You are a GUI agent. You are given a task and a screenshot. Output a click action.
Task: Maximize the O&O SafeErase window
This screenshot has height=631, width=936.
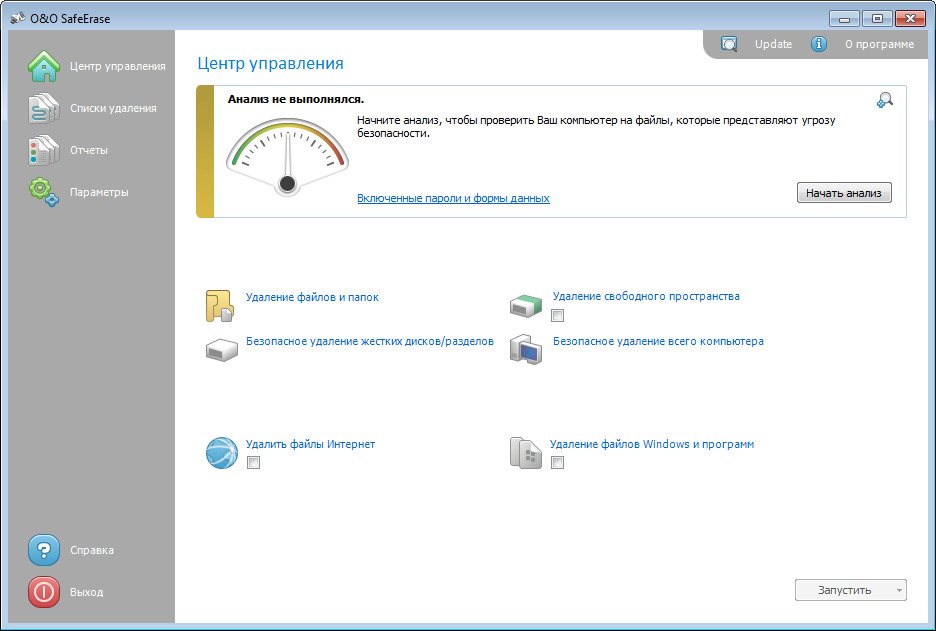(x=877, y=19)
